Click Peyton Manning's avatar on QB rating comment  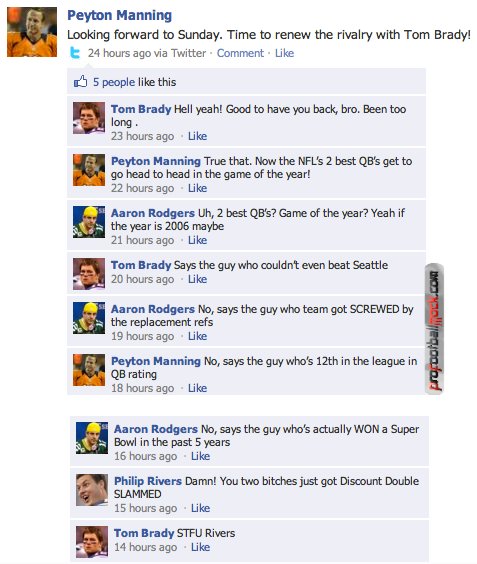tap(89, 370)
